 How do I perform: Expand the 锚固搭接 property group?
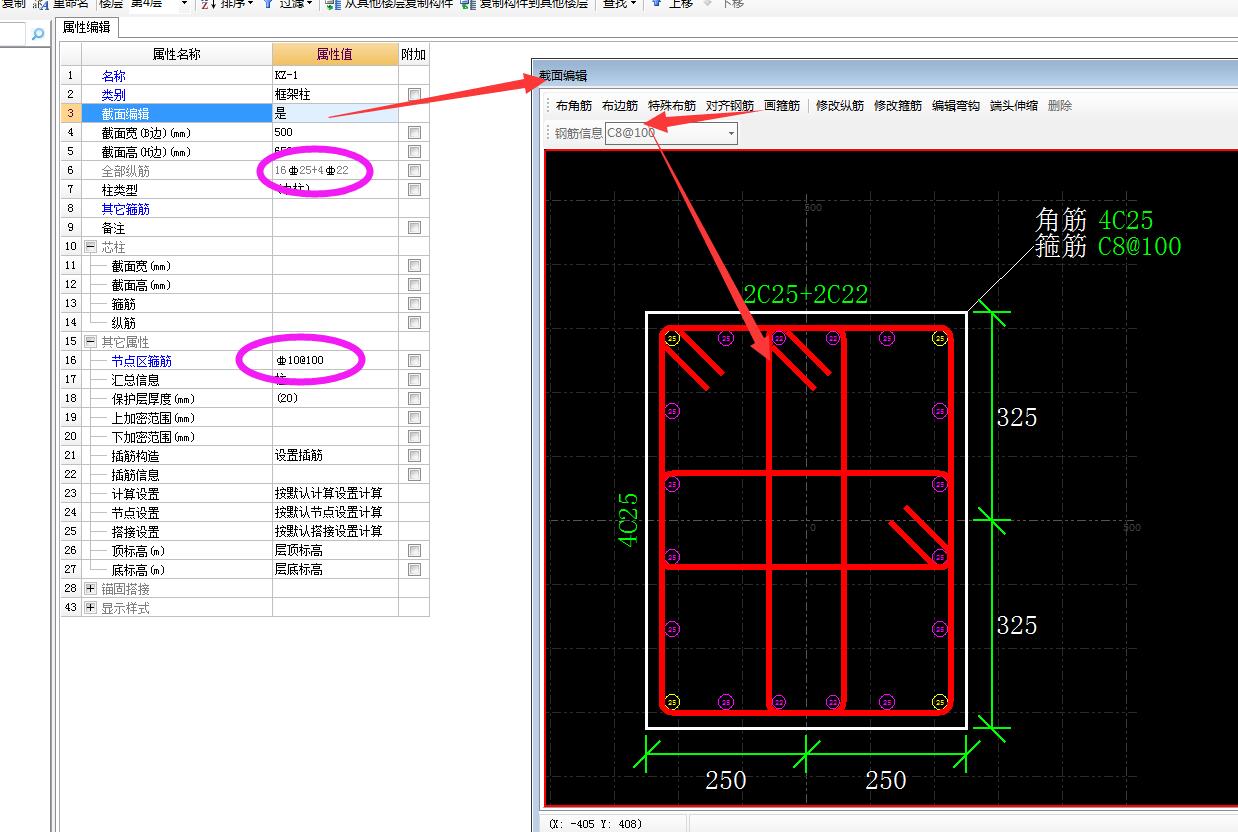click(91, 588)
